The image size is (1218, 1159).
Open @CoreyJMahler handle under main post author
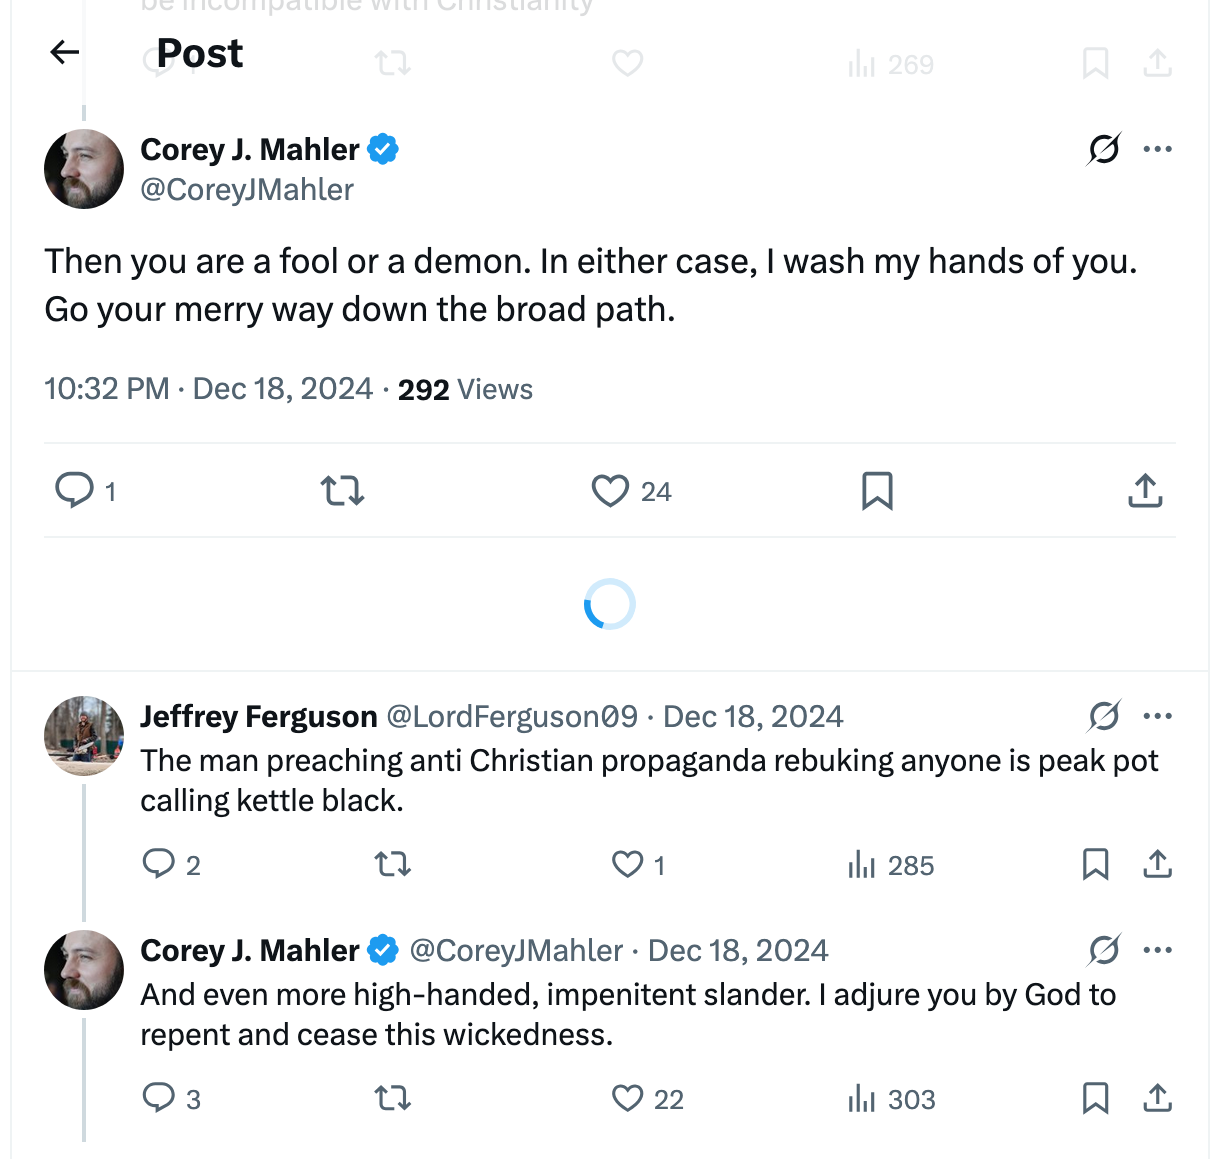(x=247, y=190)
